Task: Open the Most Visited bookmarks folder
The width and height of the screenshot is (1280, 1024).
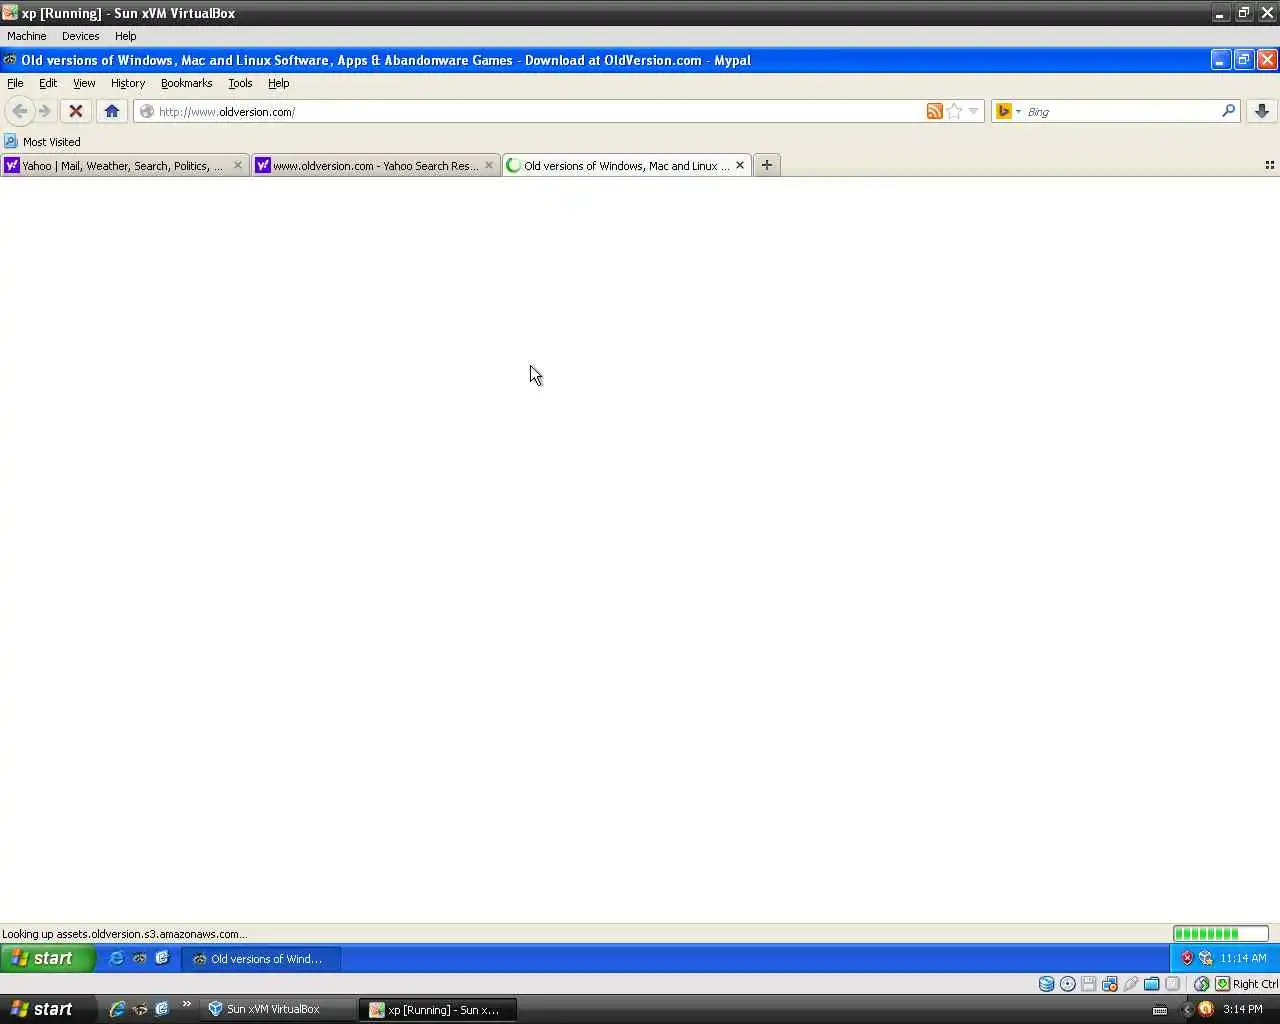Action: point(42,141)
